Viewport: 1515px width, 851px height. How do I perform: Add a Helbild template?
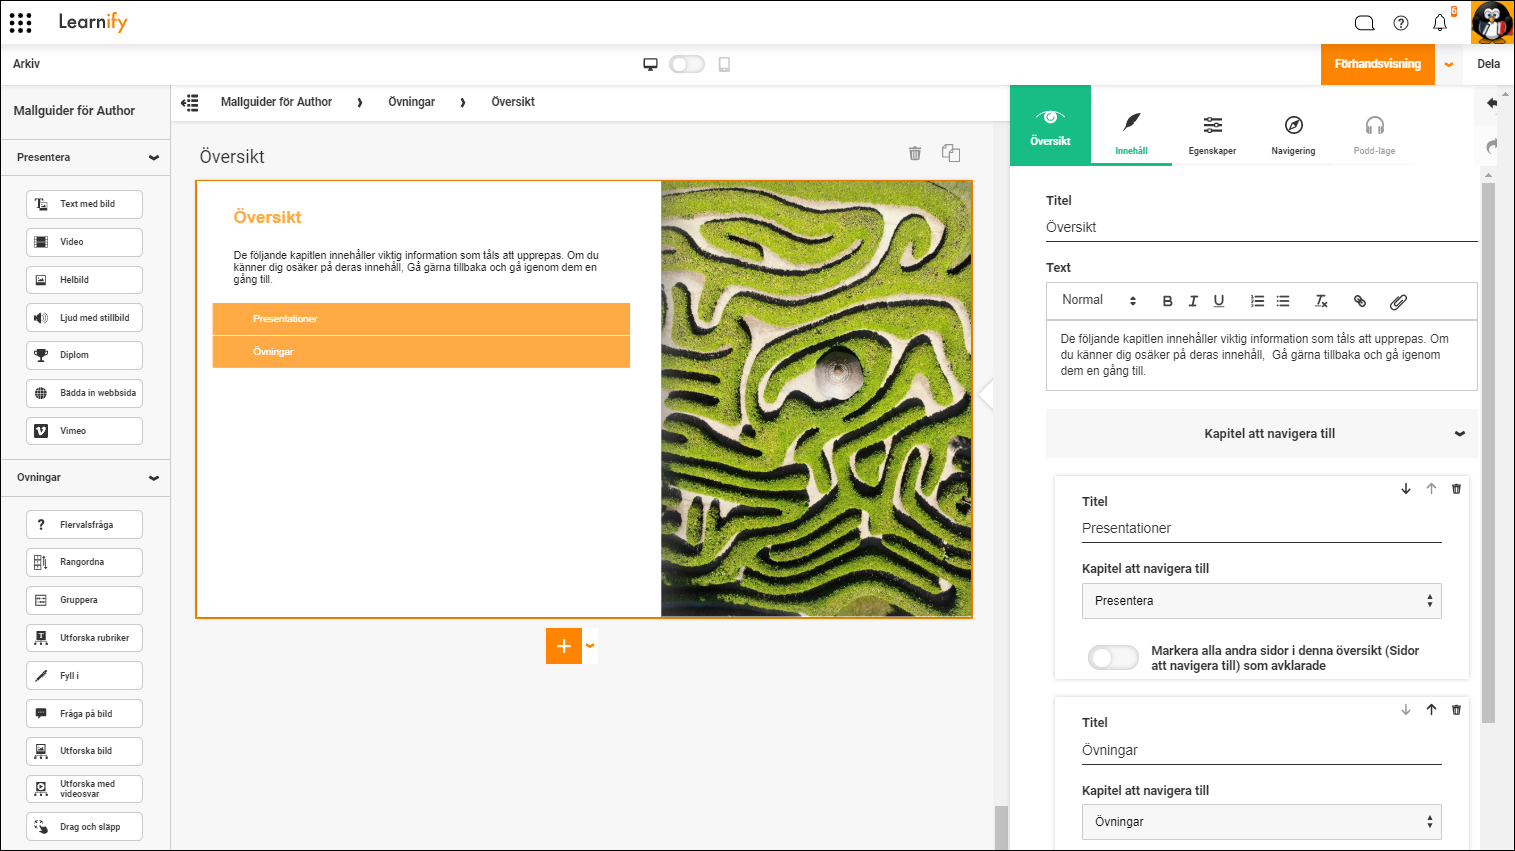point(84,280)
